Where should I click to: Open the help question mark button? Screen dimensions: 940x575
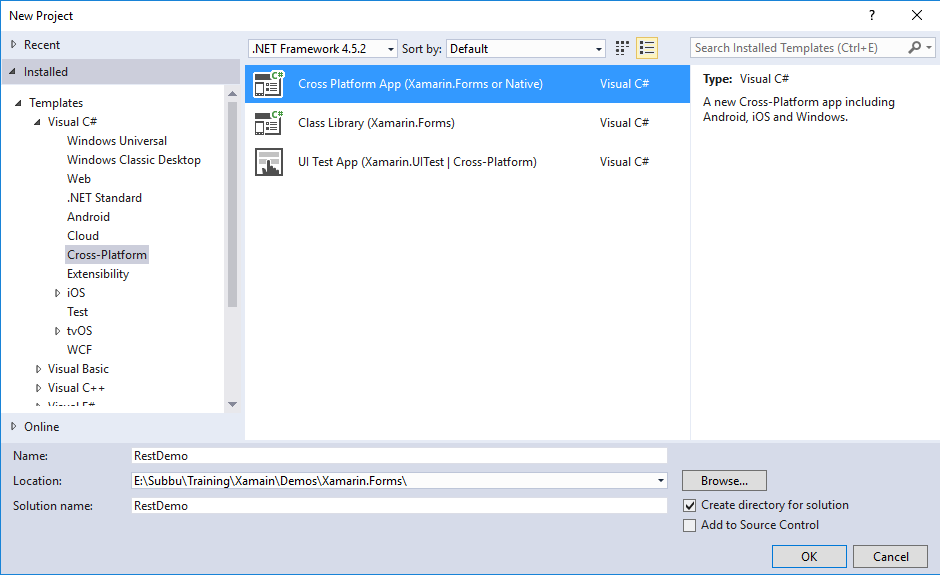[x=872, y=16]
